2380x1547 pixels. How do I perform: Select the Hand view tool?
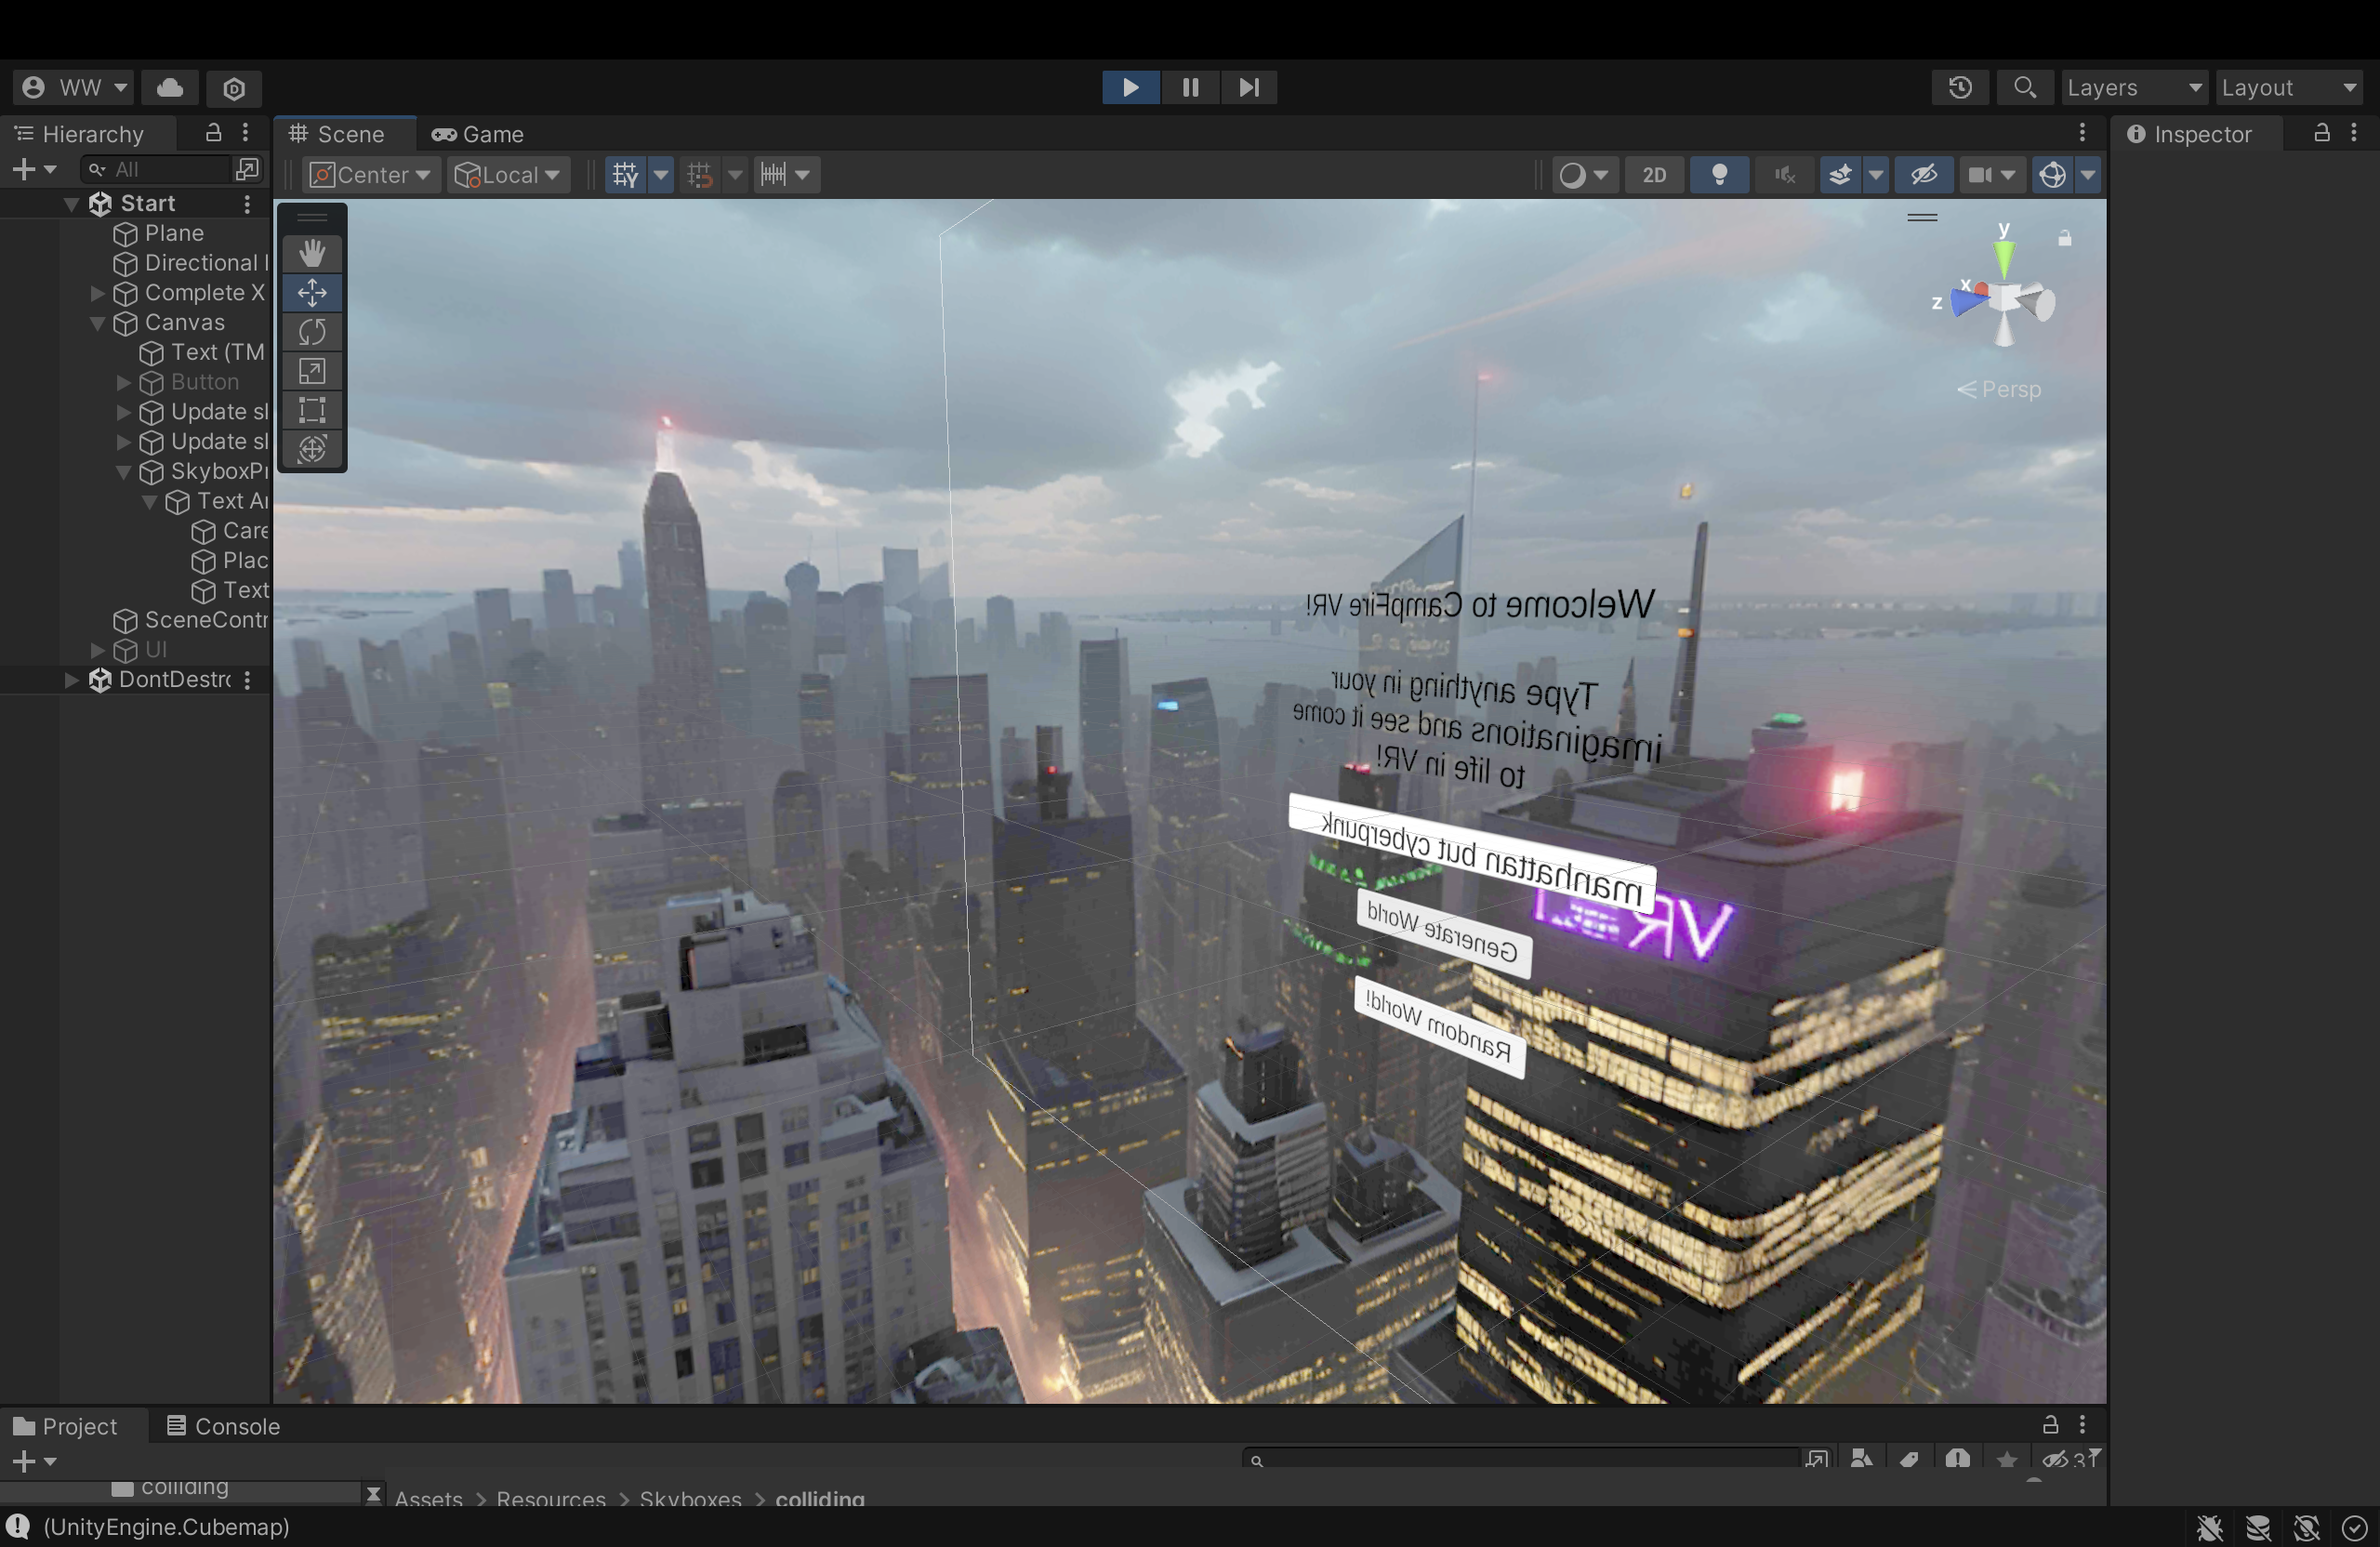point(312,254)
